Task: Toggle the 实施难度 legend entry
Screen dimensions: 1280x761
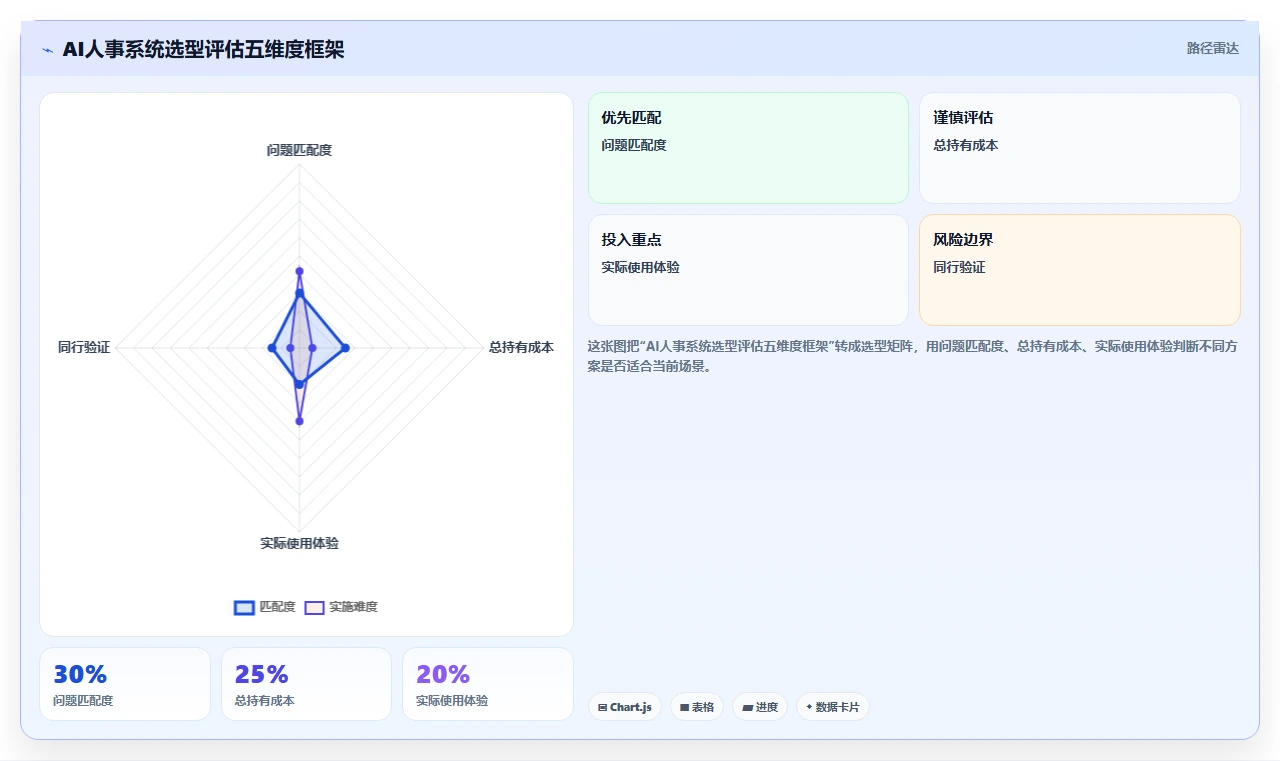Action: click(341, 607)
